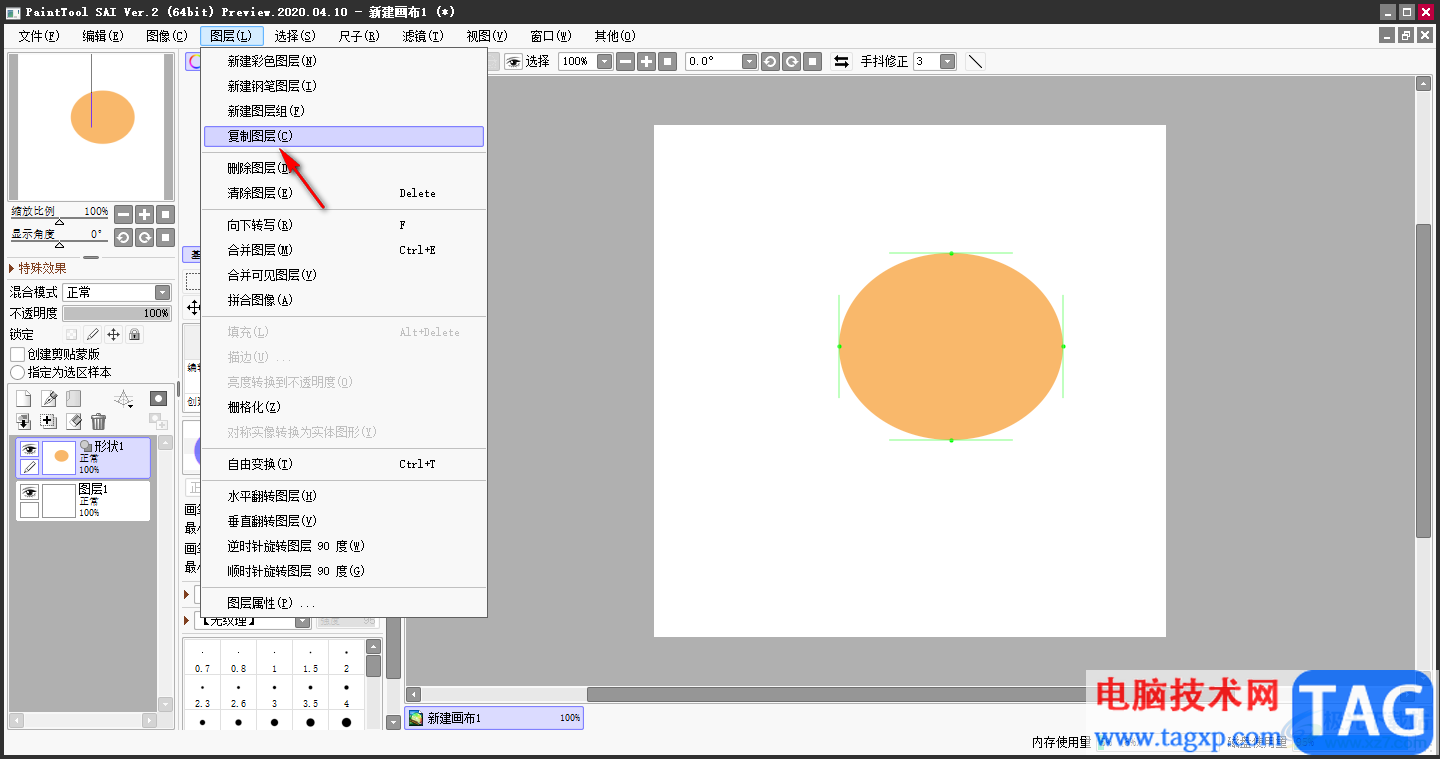Click the 不透明度 opacity slider
The width and height of the screenshot is (1440, 759).
point(116,313)
